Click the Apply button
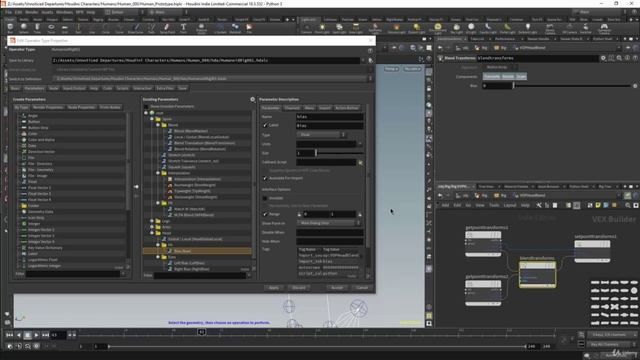This screenshot has width=640, height=360. click(x=273, y=288)
